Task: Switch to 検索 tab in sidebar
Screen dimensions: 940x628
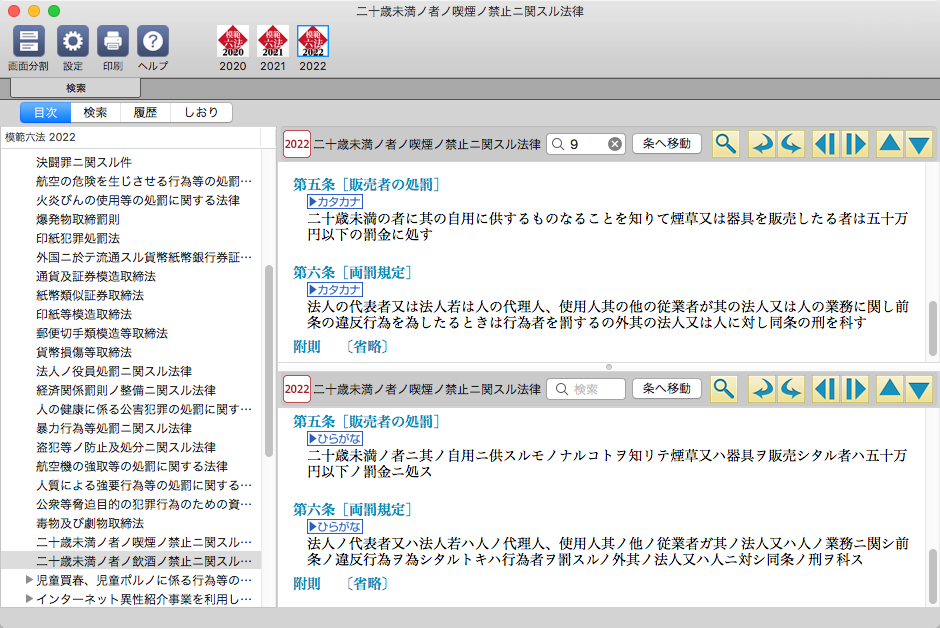Action: [x=95, y=113]
